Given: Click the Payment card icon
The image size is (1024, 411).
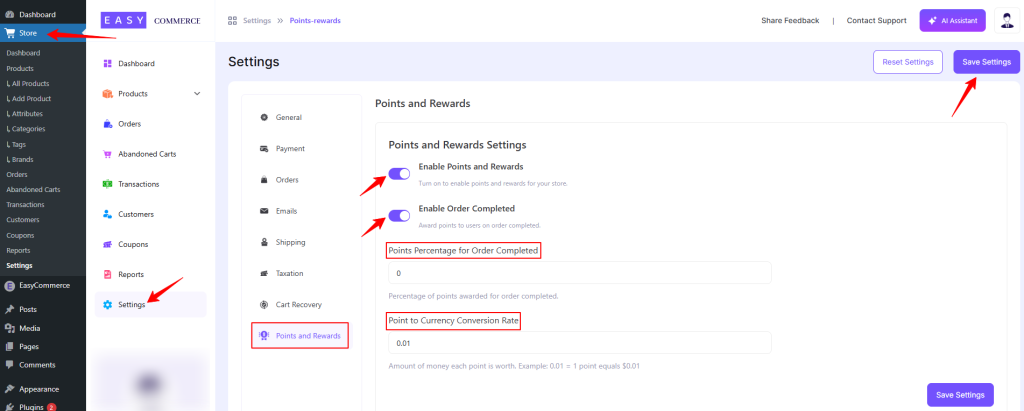Looking at the screenshot, I should coord(264,148).
